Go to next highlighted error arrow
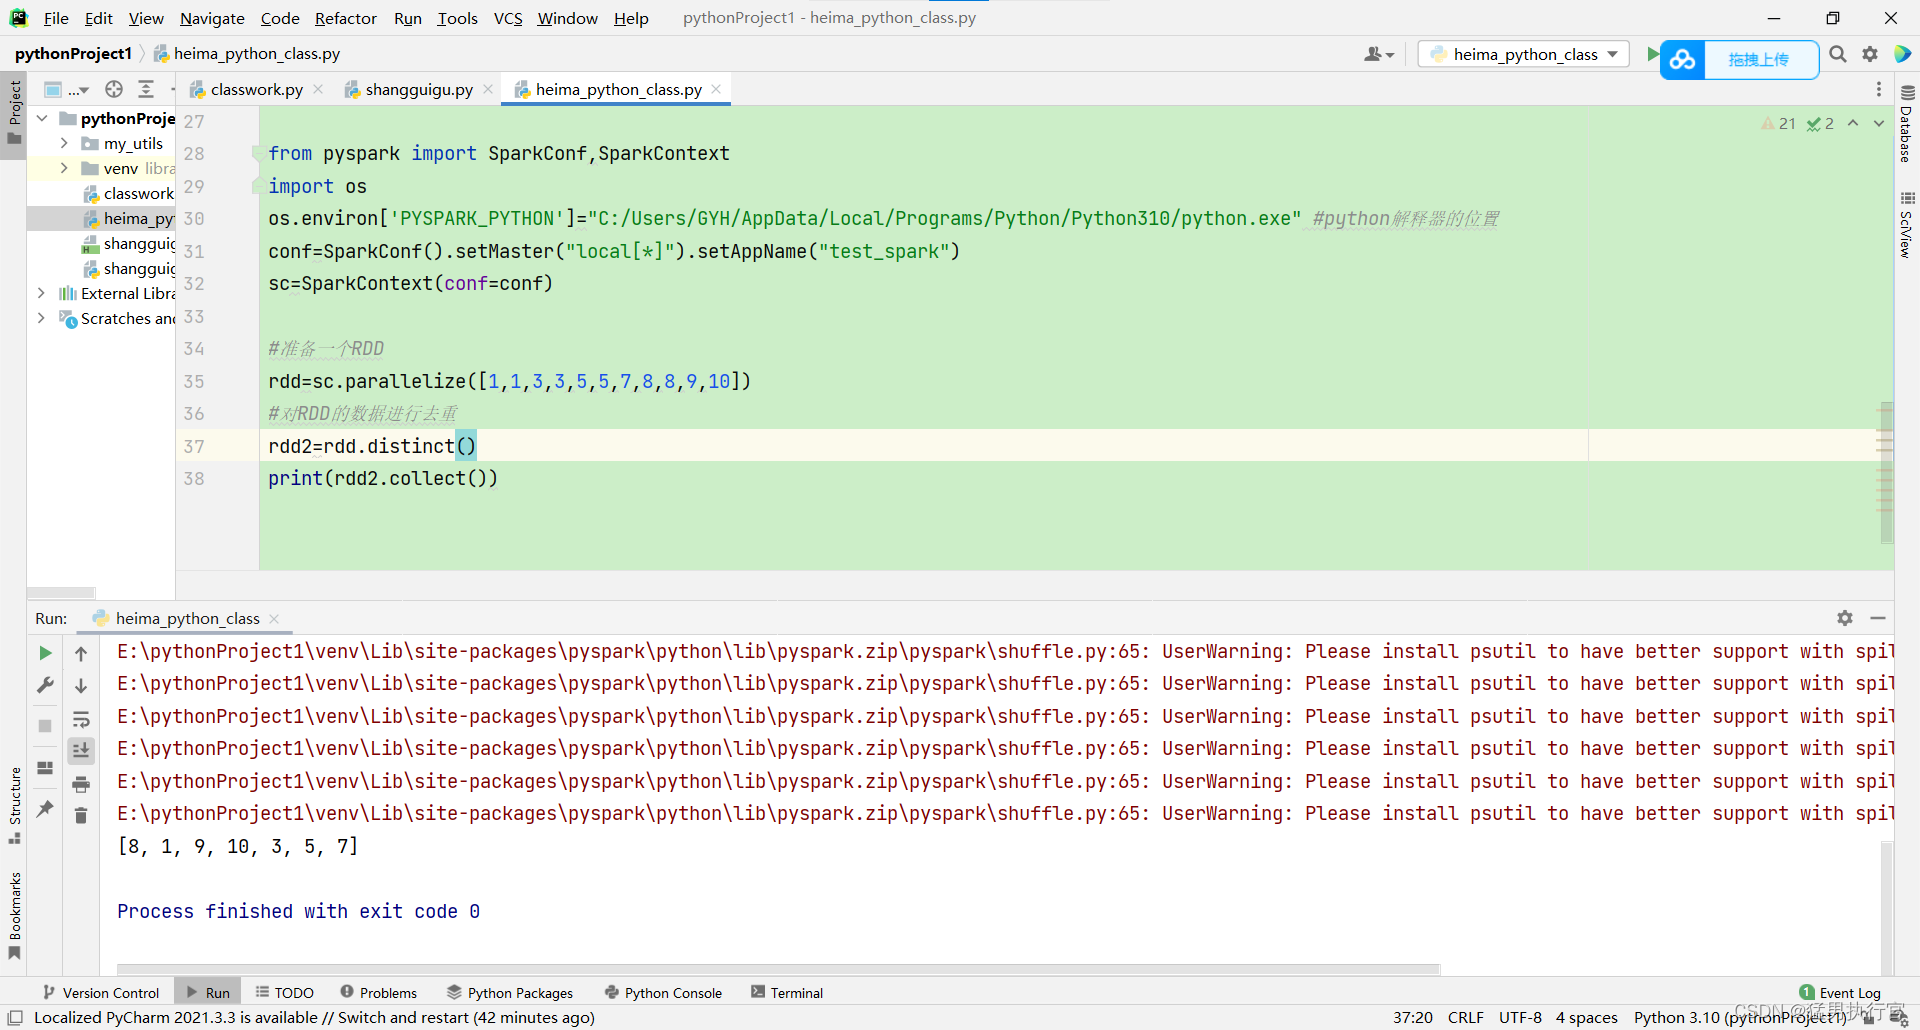The height and width of the screenshot is (1030, 1920). tap(1879, 123)
